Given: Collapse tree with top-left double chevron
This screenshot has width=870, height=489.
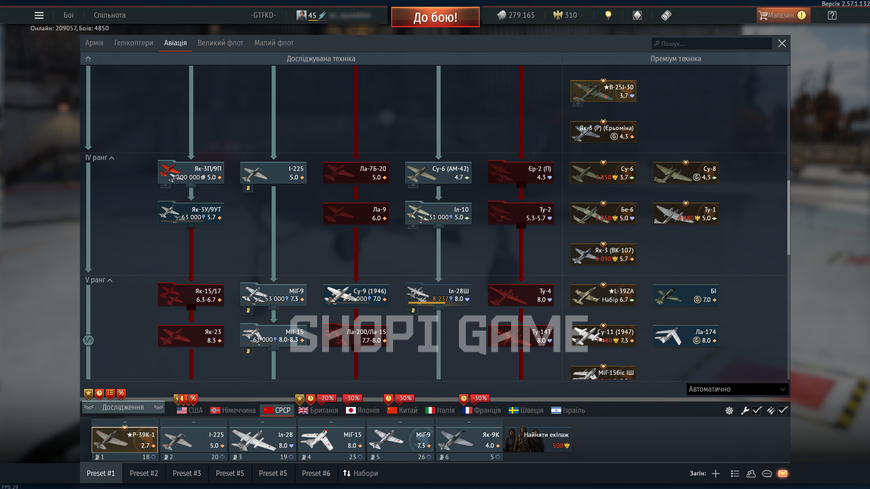Looking at the screenshot, I should click(88, 58).
